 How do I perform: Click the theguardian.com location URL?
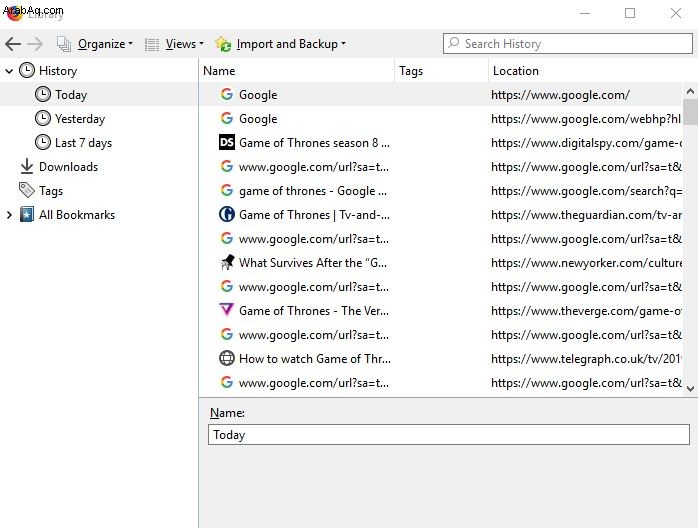(586, 215)
